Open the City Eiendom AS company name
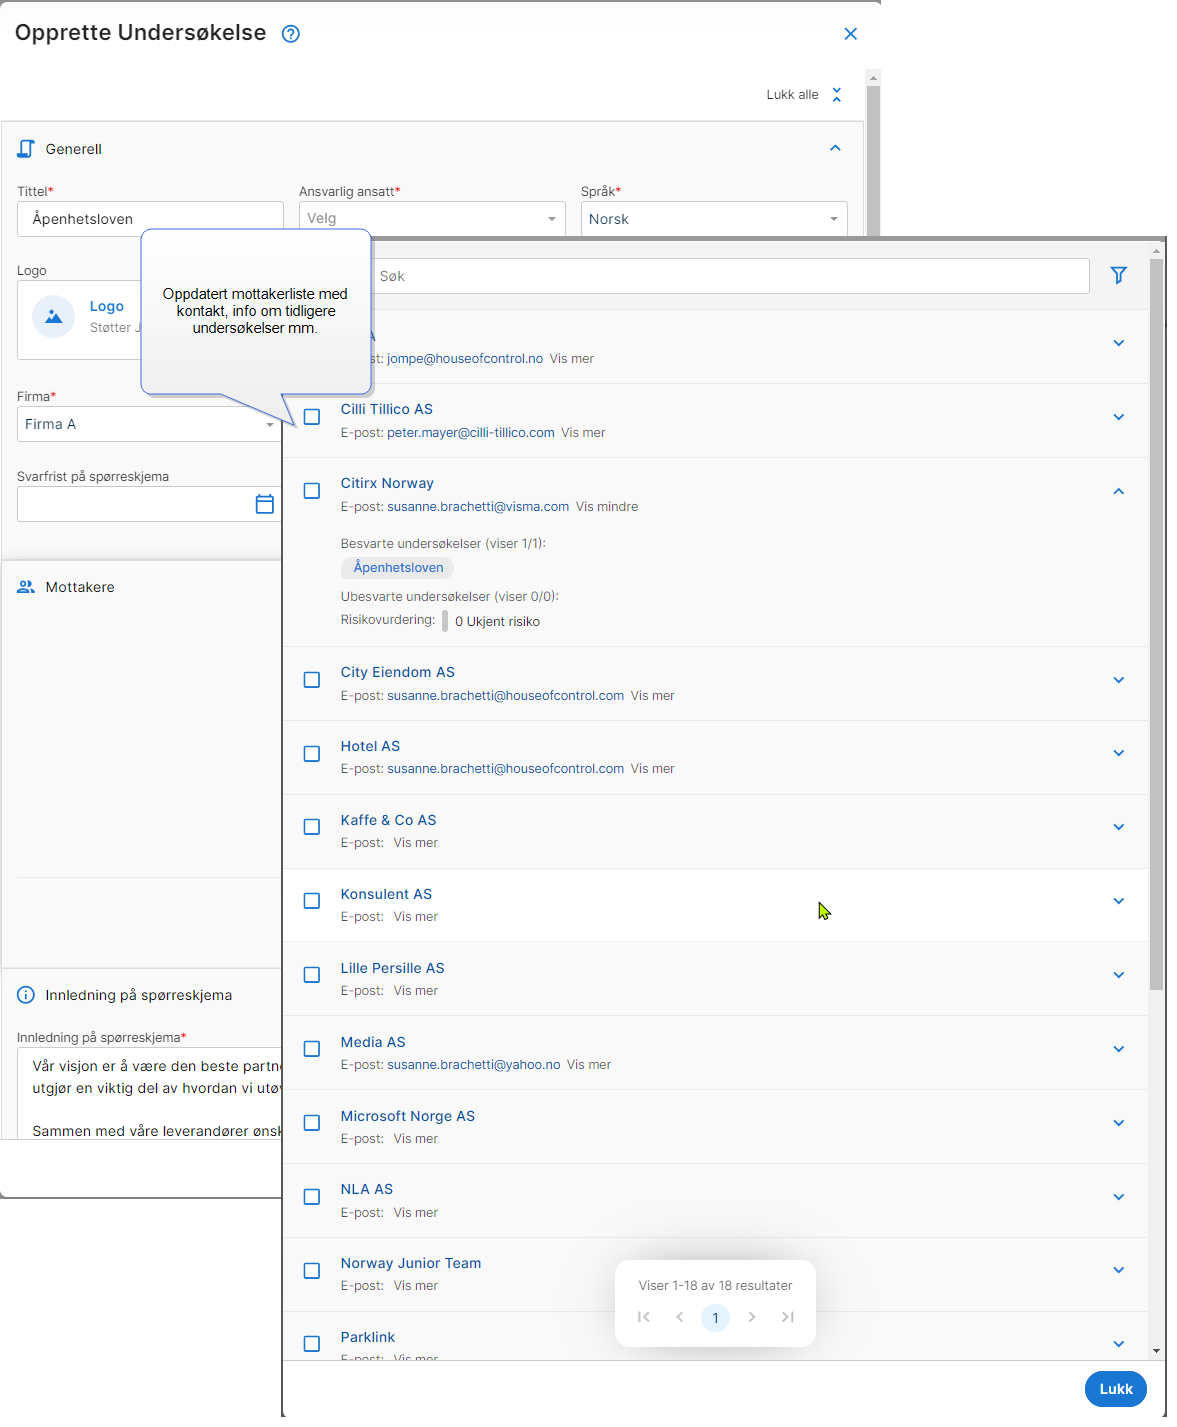The height and width of the screenshot is (1427, 1177). (398, 672)
